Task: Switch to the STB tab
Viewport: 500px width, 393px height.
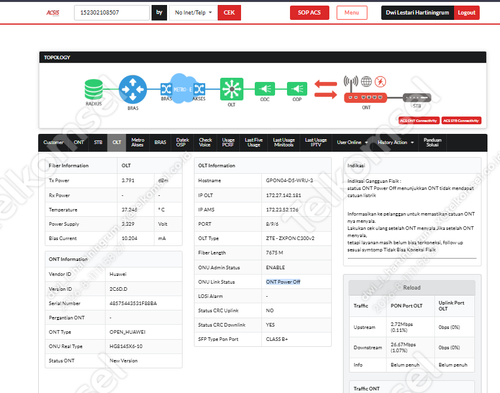Action: click(x=98, y=142)
